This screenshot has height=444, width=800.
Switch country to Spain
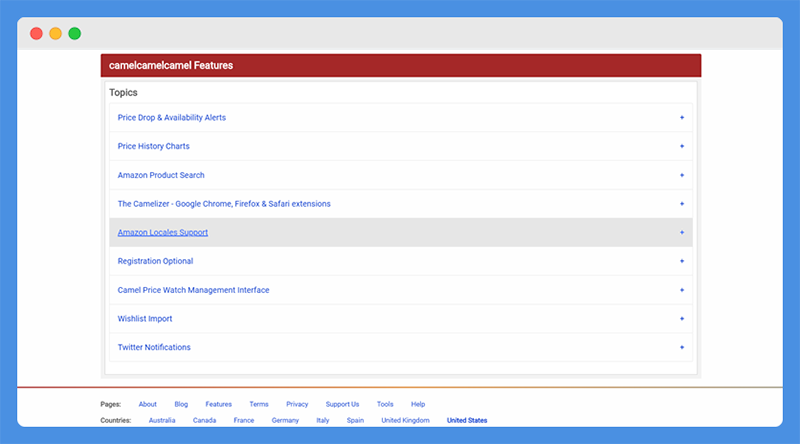[355, 421]
